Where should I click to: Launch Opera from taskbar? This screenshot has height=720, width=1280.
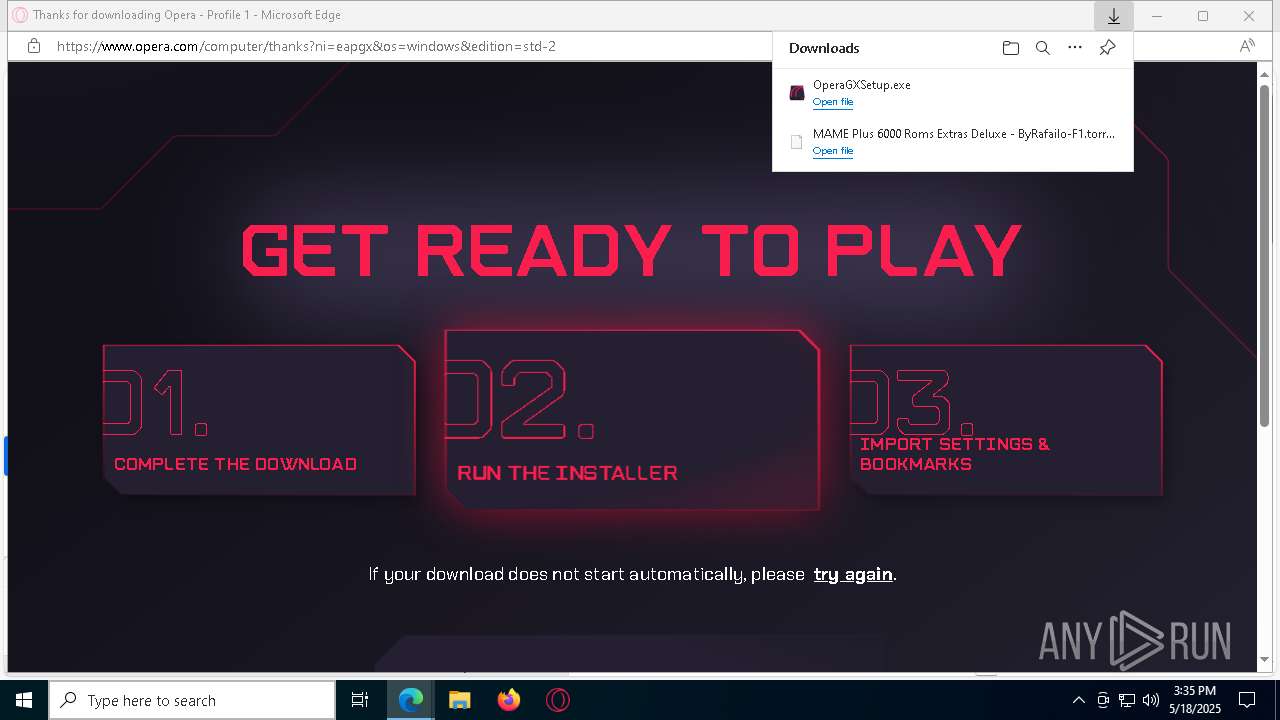pos(557,700)
